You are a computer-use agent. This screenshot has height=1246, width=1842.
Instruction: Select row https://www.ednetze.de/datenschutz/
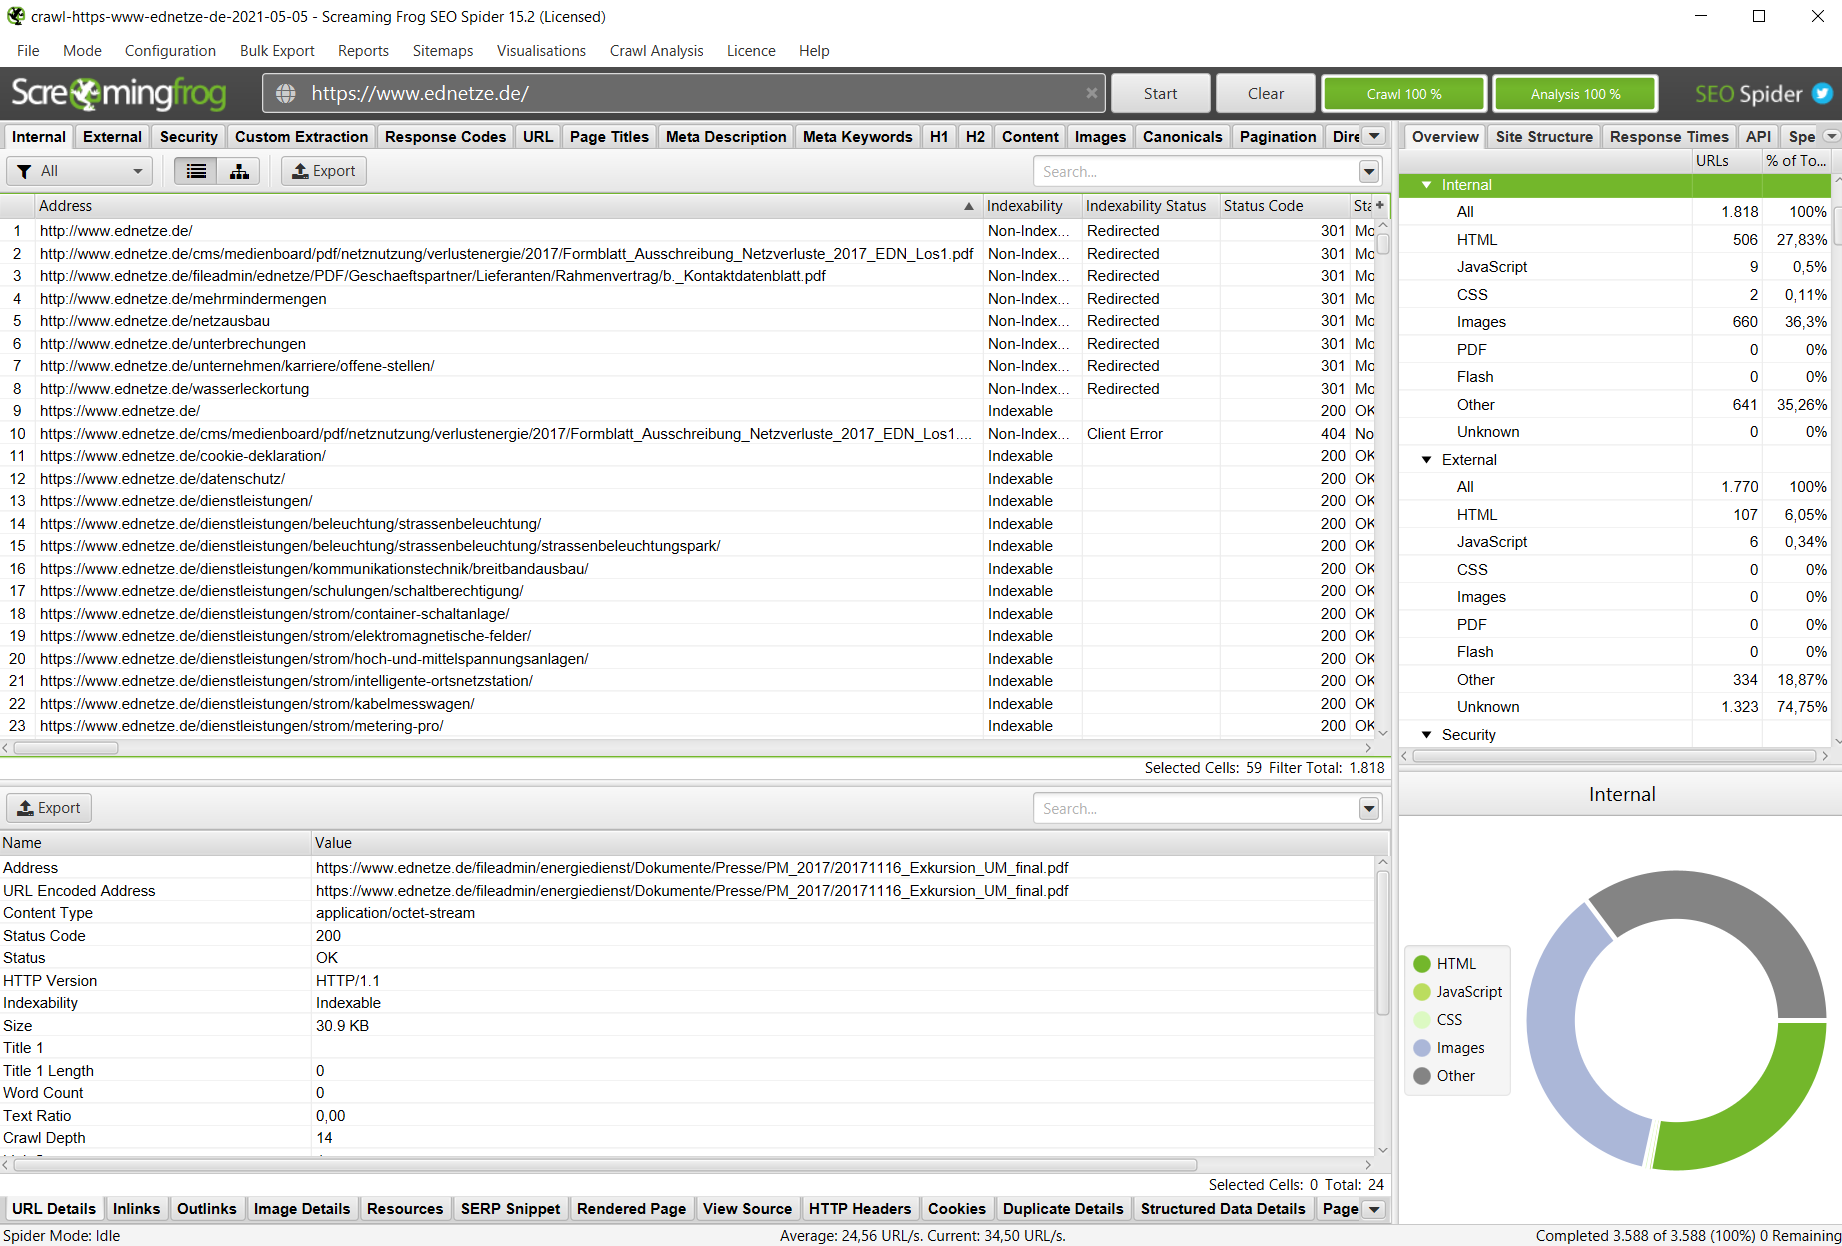tap(688, 479)
